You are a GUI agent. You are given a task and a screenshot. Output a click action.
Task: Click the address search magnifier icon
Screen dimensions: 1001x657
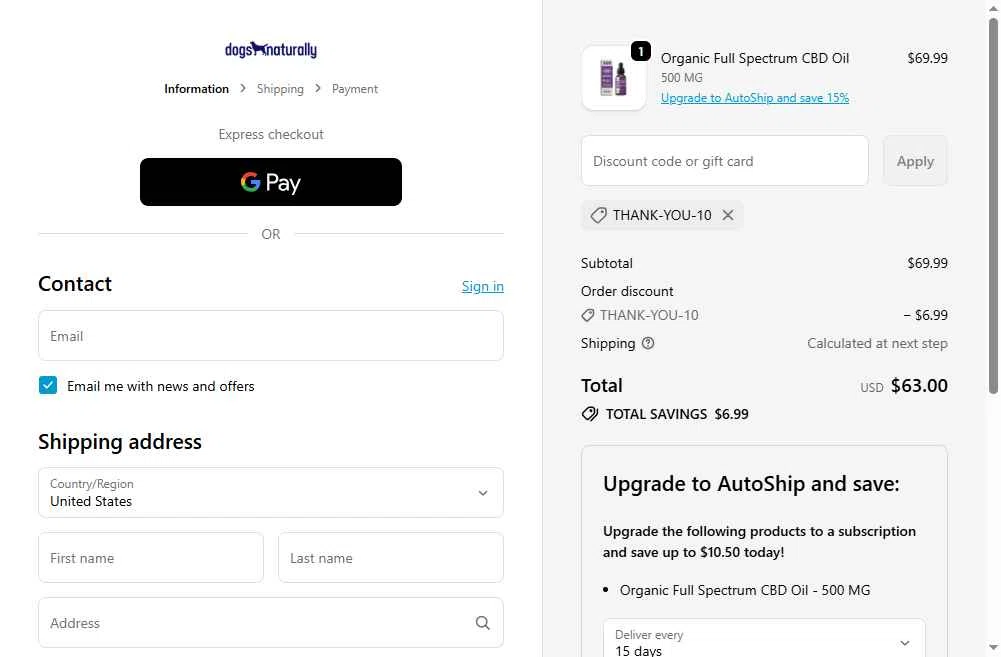click(x=483, y=623)
